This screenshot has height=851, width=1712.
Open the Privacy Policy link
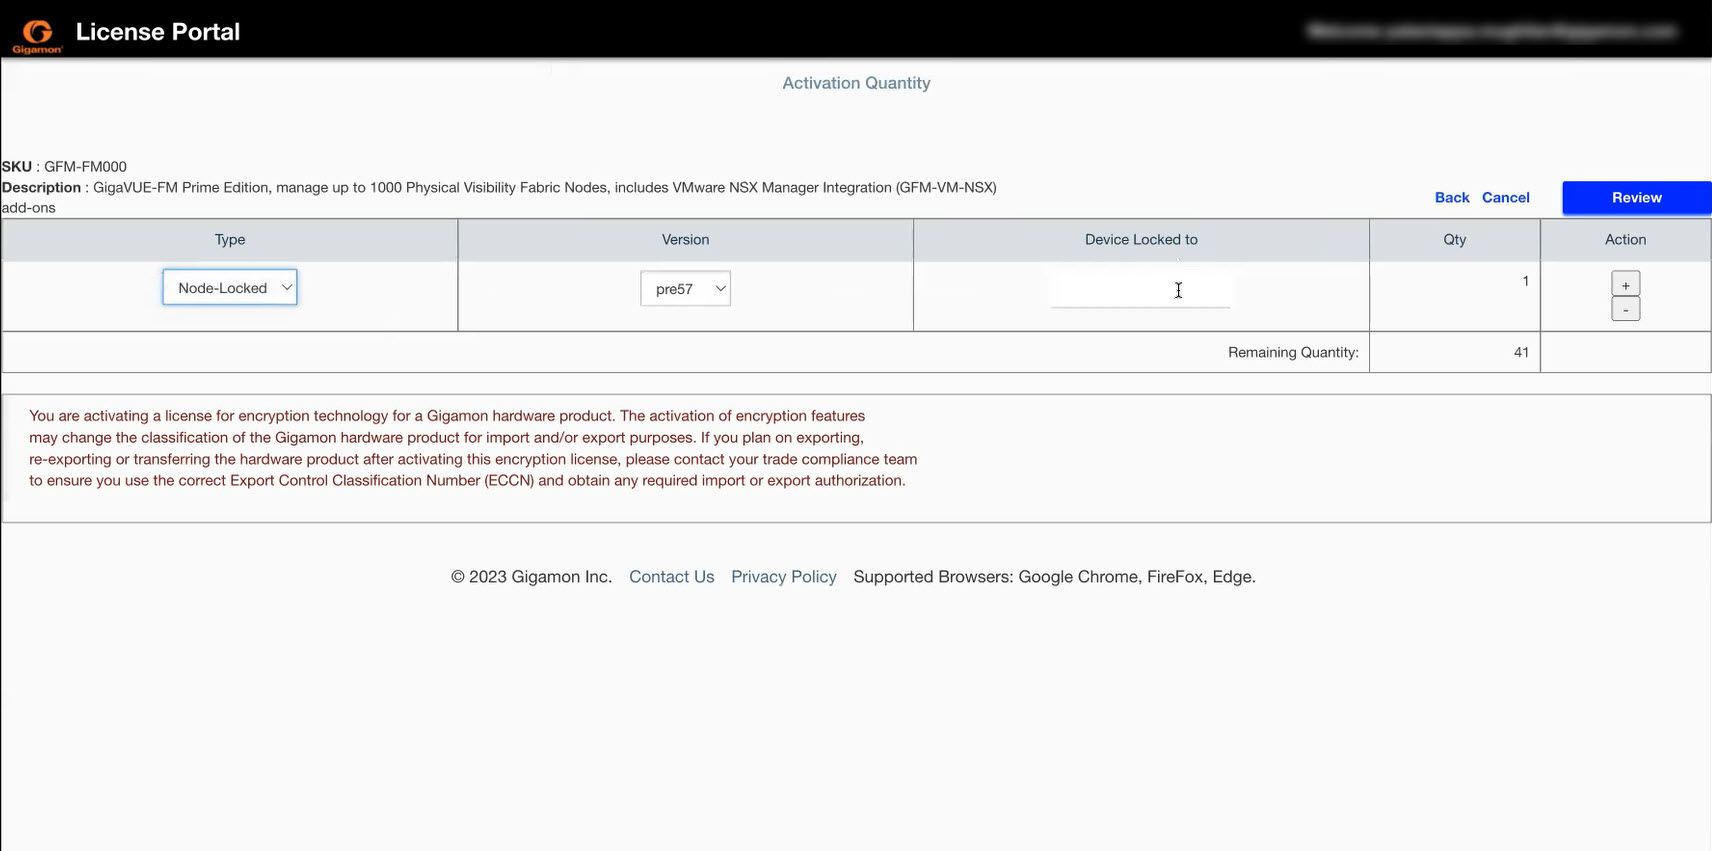783,577
